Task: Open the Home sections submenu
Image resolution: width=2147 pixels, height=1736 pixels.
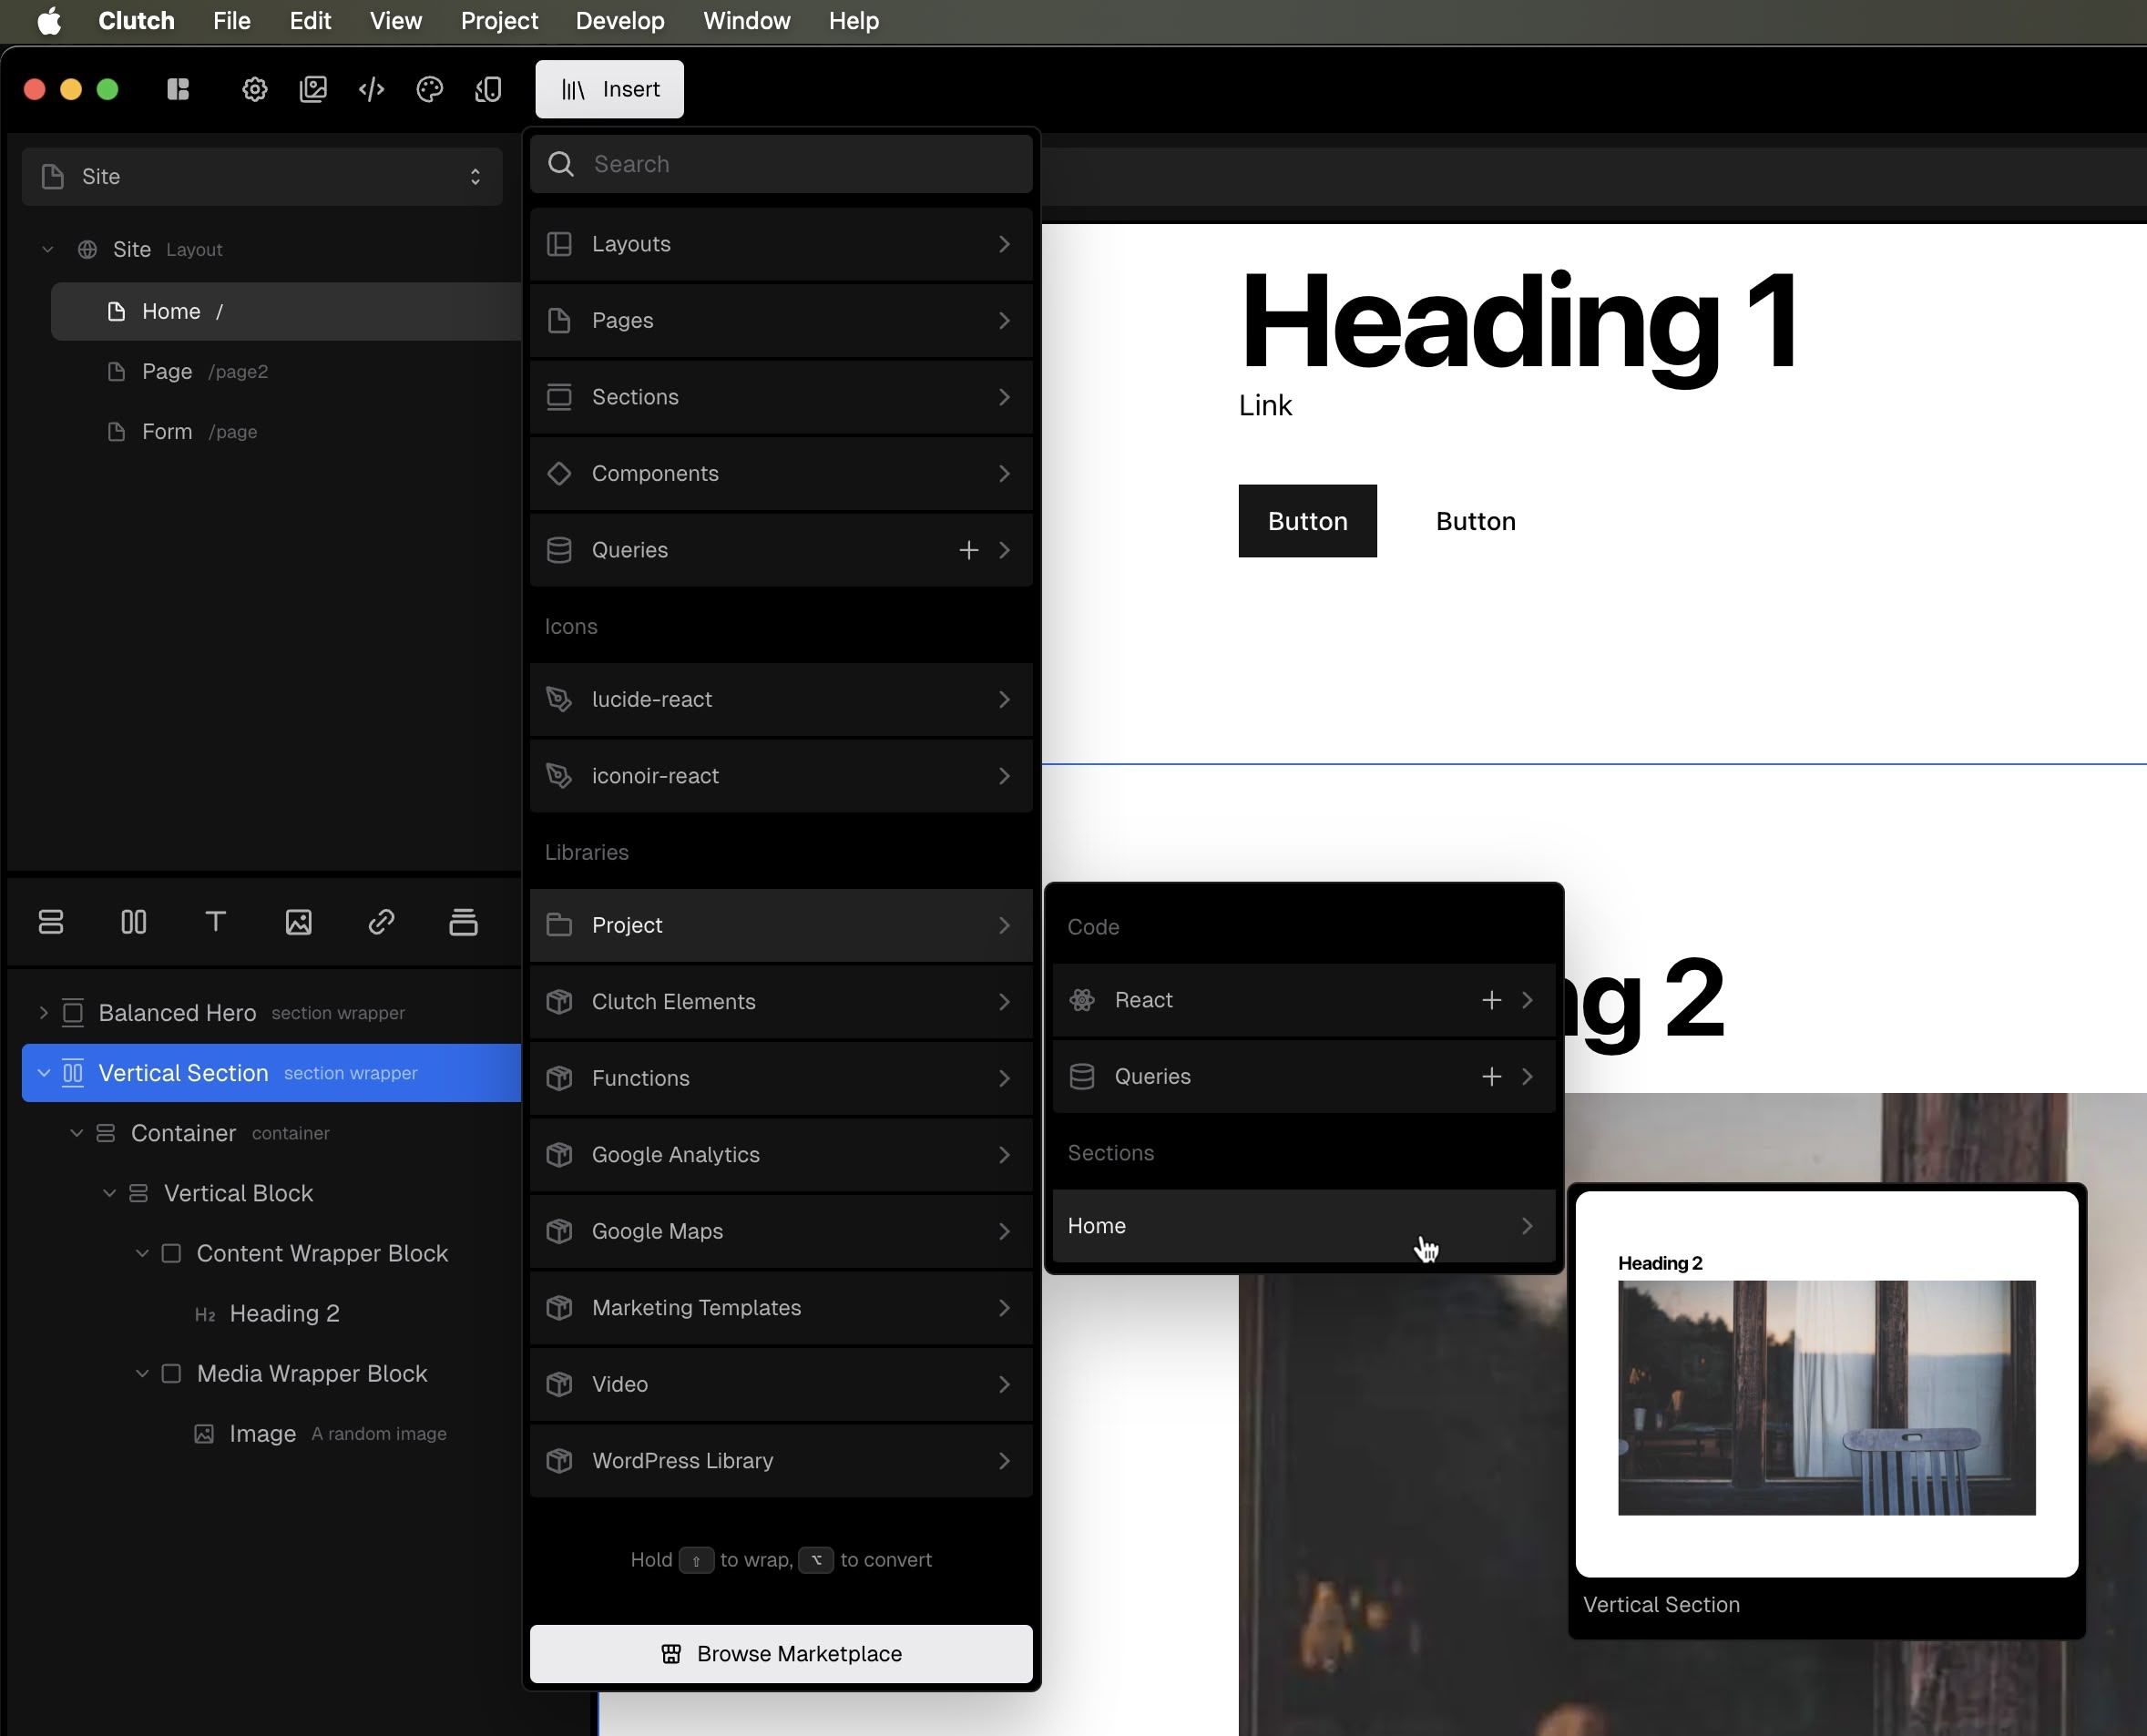Action: tap(1304, 1226)
